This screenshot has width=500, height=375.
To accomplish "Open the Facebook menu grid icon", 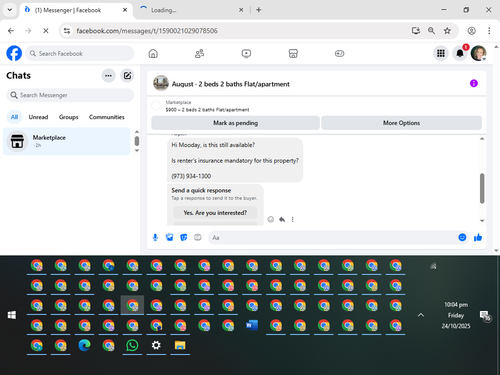I will [x=441, y=53].
